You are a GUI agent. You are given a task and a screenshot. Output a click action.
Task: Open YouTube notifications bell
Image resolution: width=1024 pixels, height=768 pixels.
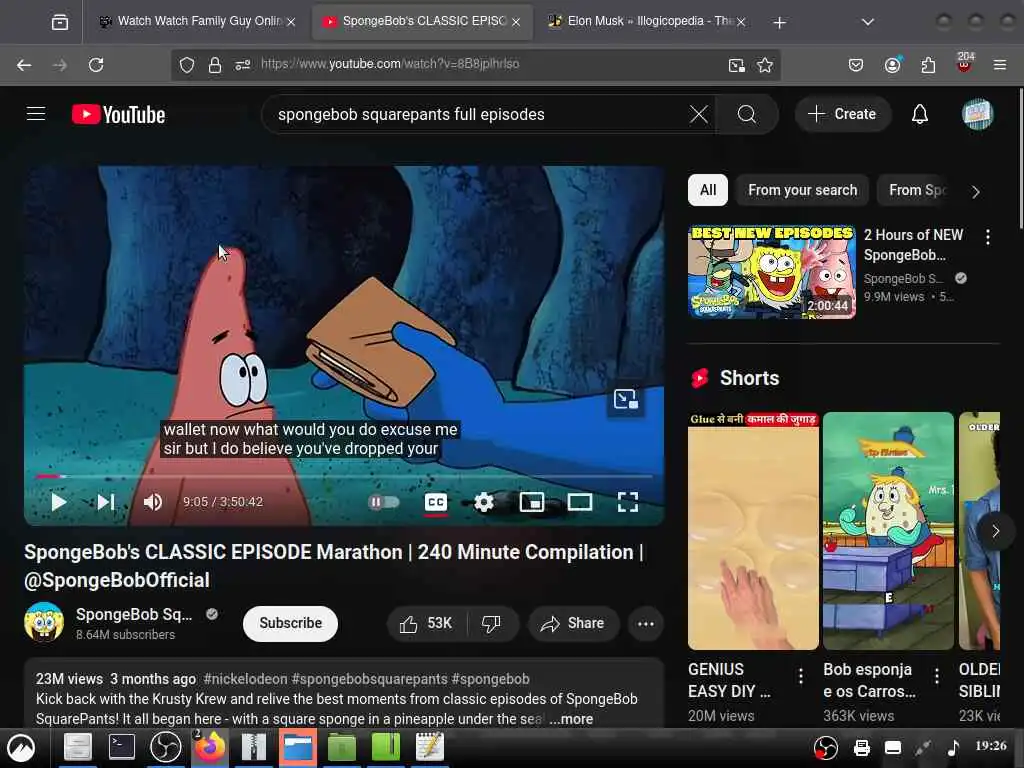coord(920,114)
